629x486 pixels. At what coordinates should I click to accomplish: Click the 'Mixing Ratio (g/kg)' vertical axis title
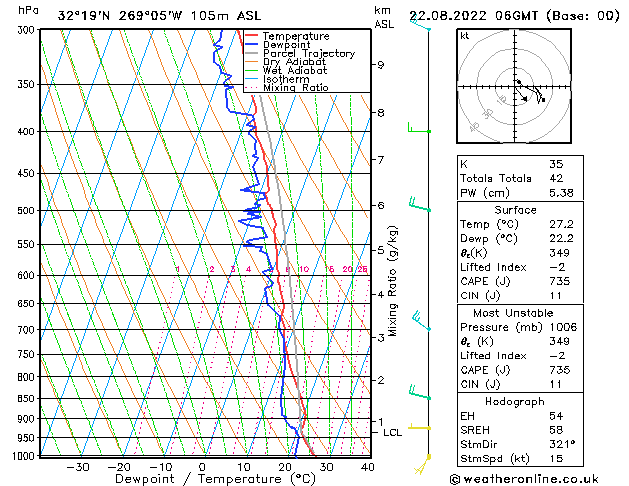pos(392,281)
